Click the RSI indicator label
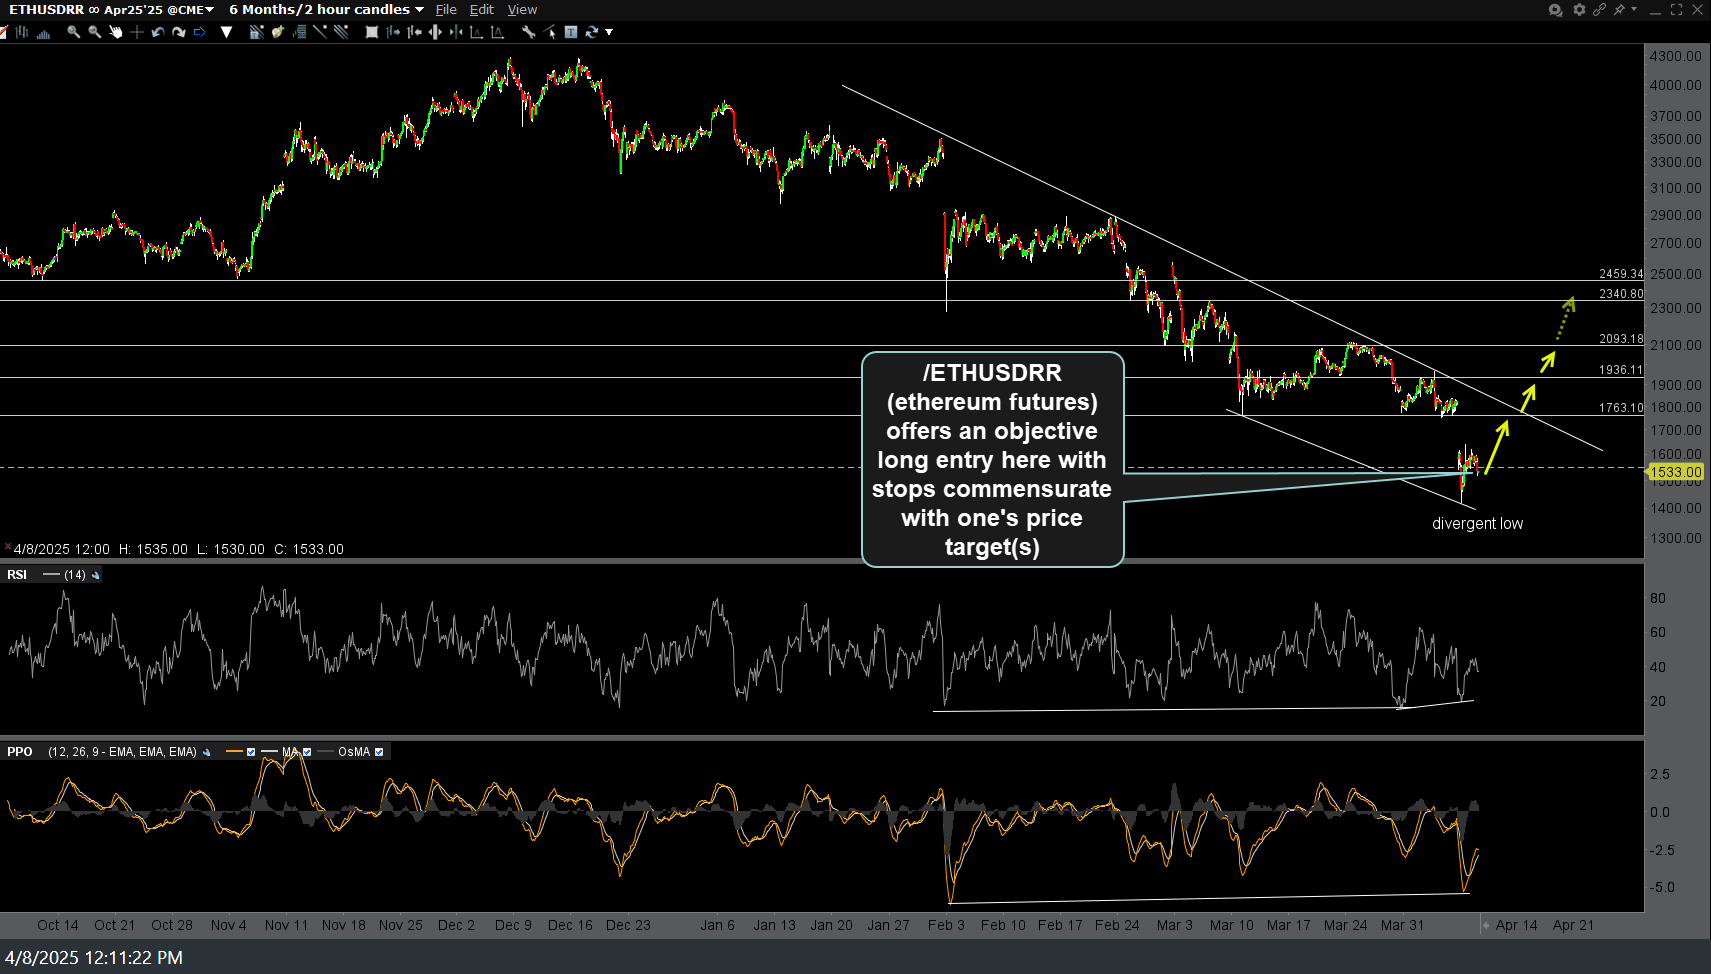This screenshot has height=974, width=1711. point(17,575)
